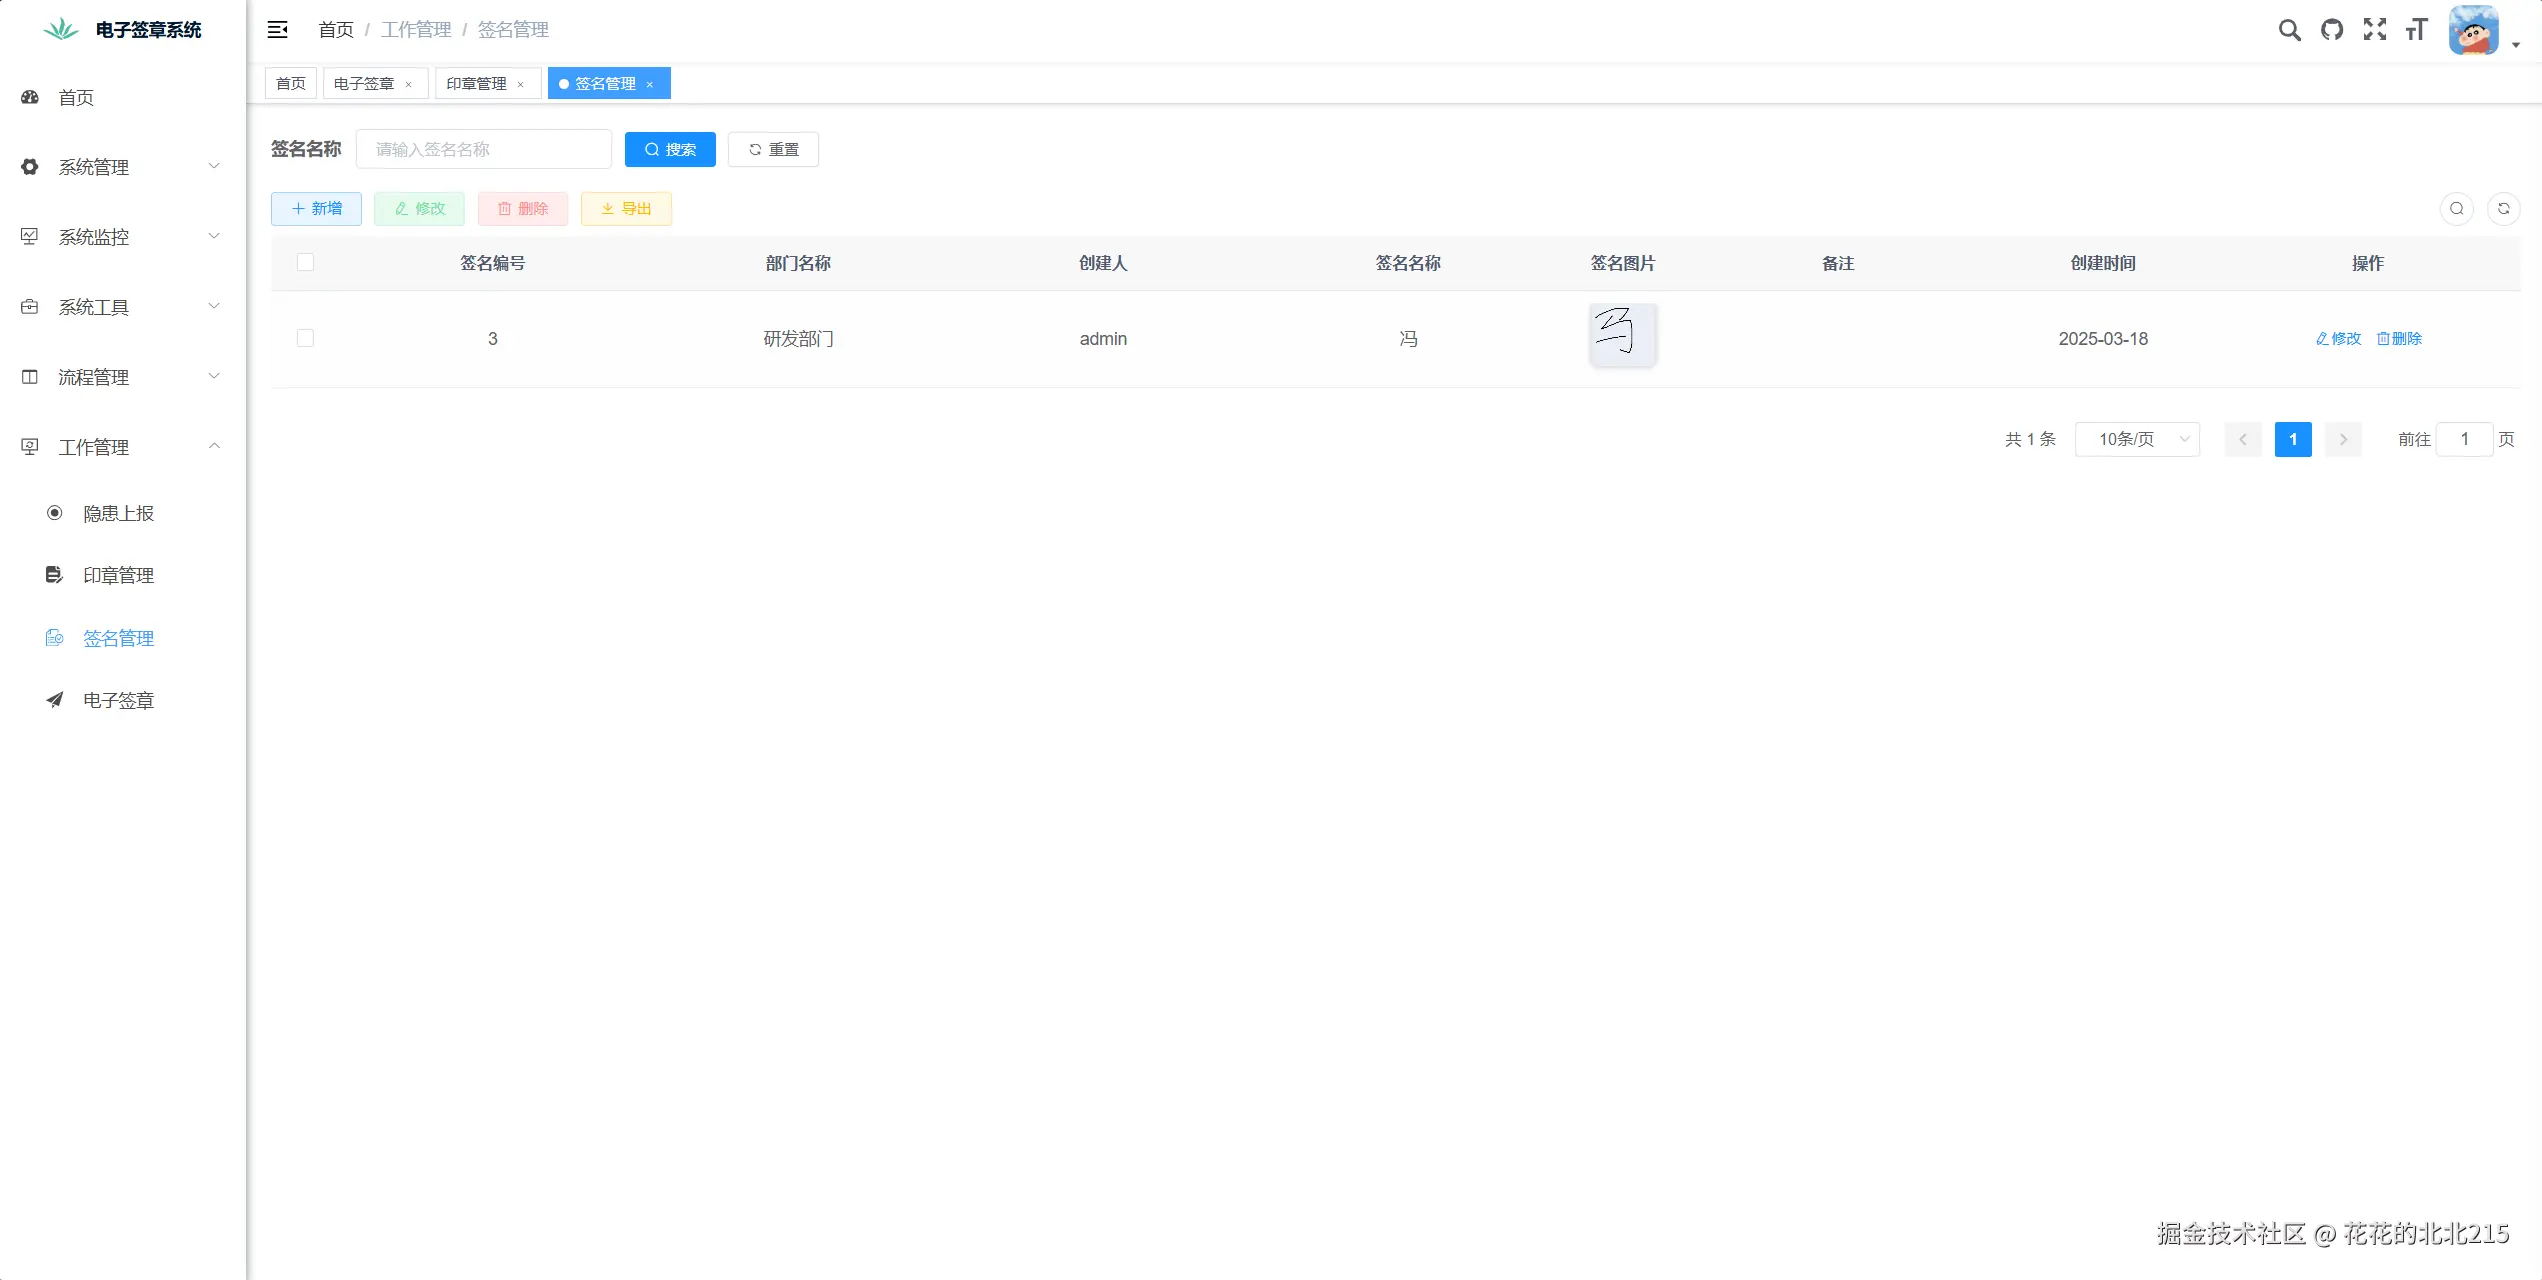This screenshot has height=1280, width=2542.
Task: Open the header search magnifier icon
Action: (x=2289, y=30)
